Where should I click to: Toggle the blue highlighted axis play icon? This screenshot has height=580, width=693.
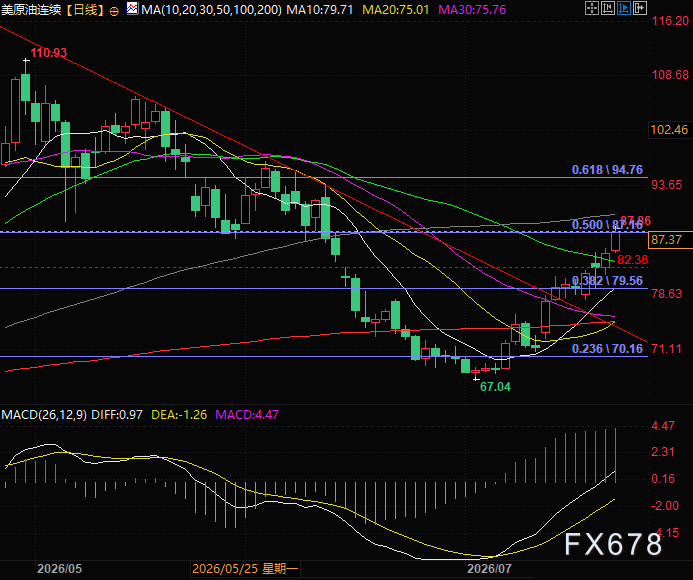click(624, 8)
